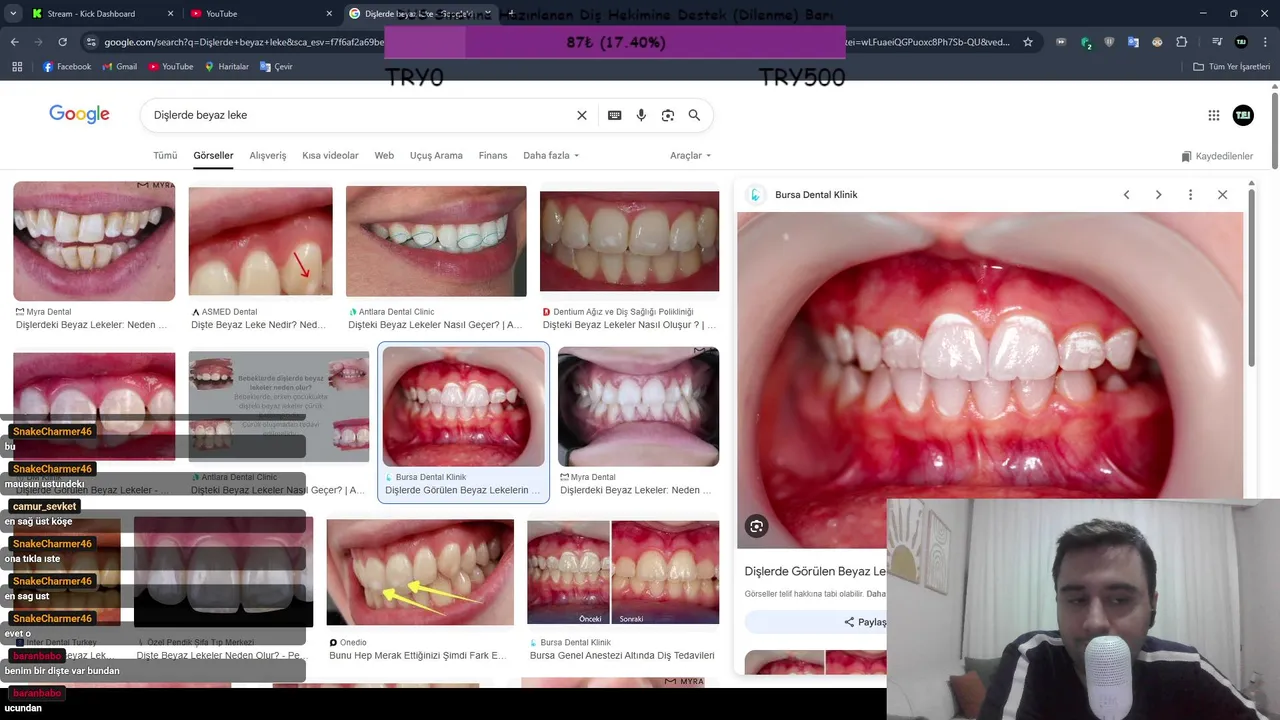Screen dimensions: 1280x720
Task: Open the Önceki Sonraki Bursa Dental thumbnail
Action: (623, 572)
